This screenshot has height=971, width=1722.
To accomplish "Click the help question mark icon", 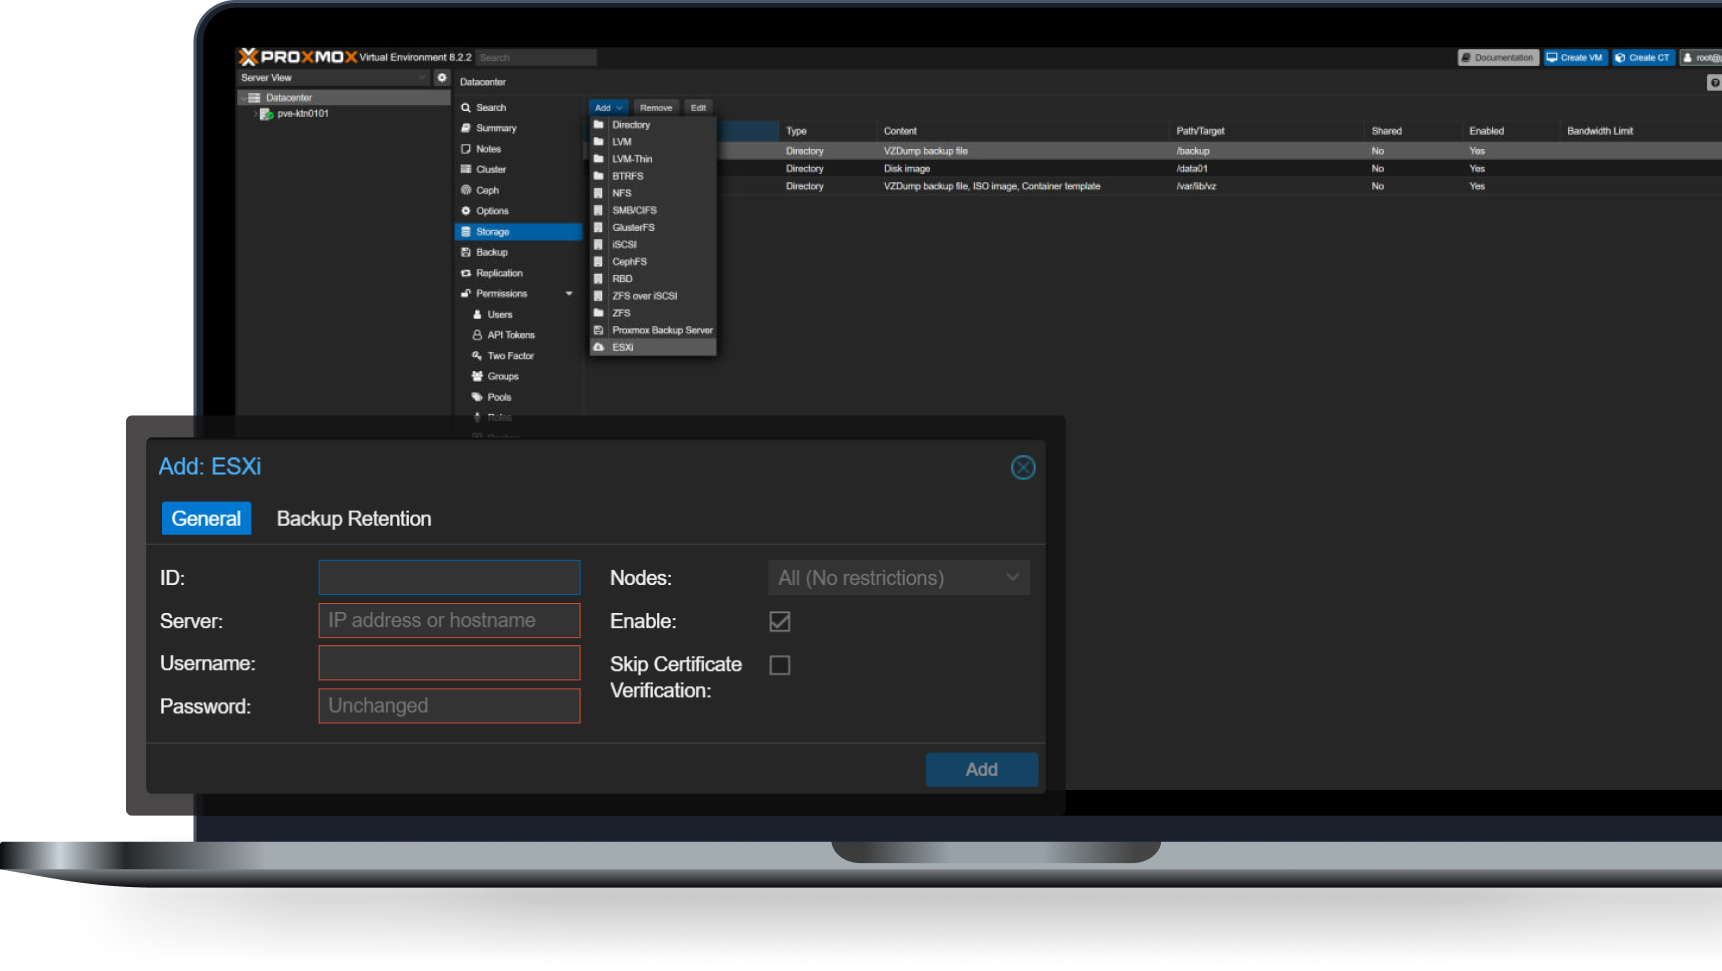I will click(1714, 82).
